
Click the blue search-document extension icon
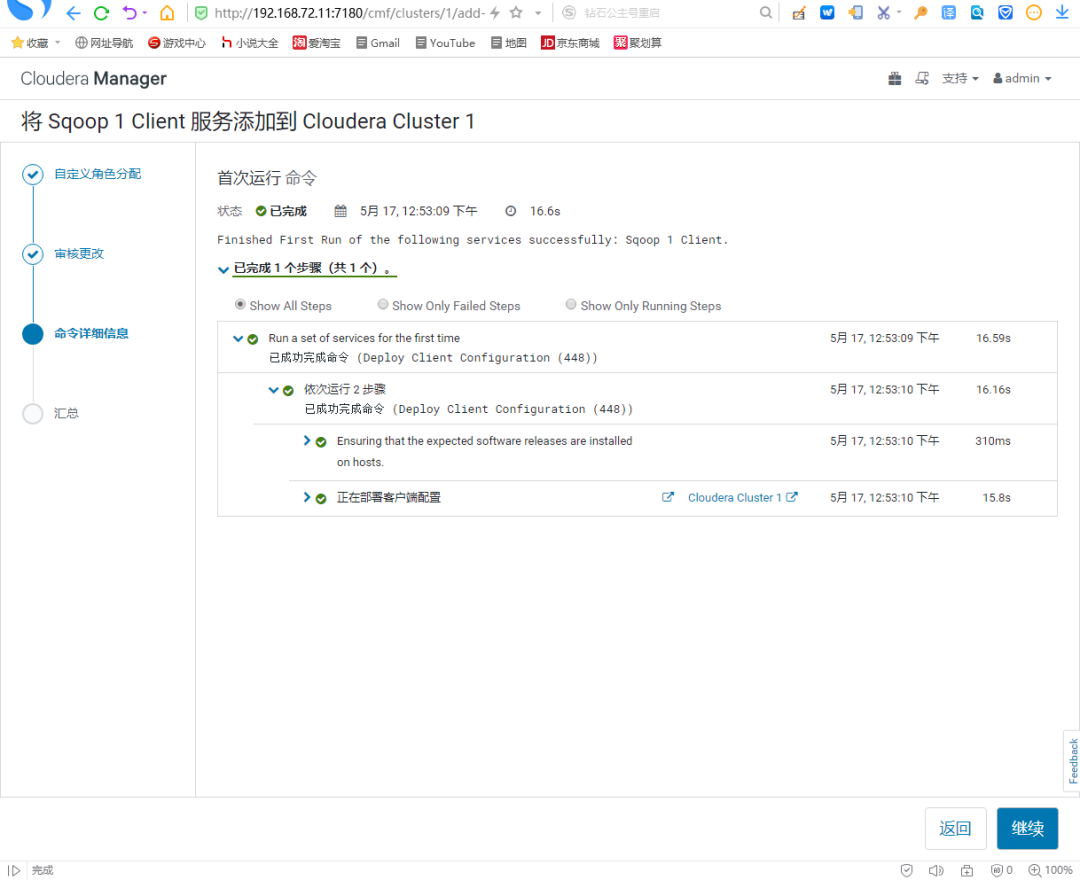977,12
